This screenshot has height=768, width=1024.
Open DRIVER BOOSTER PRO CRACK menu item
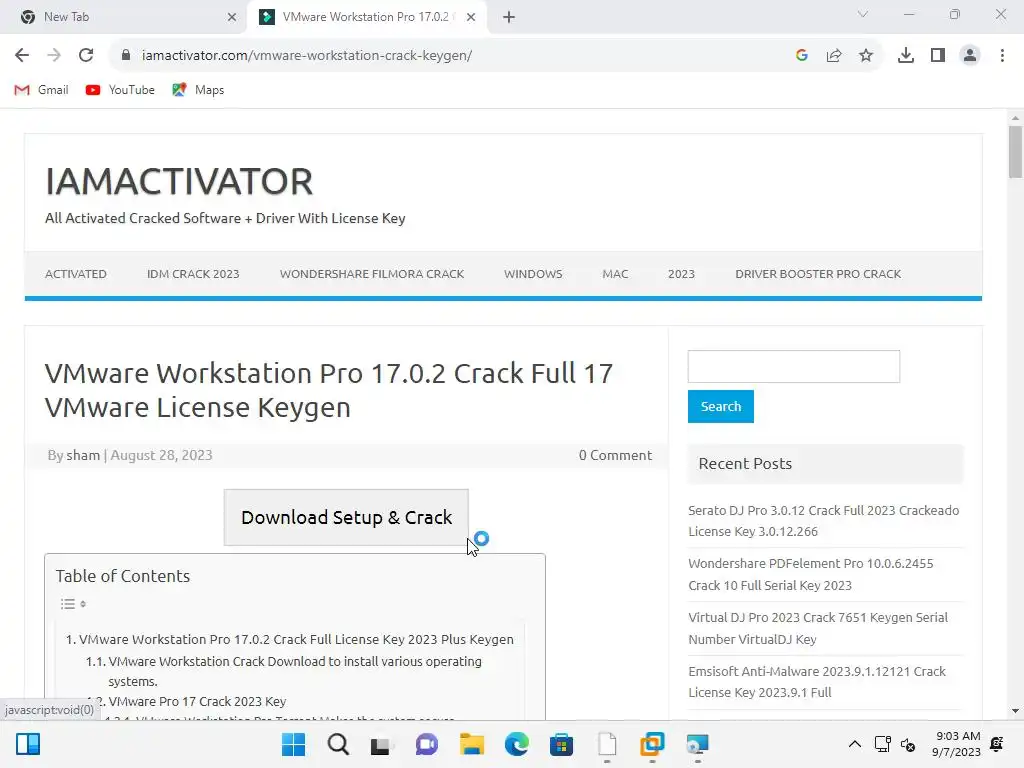click(818, 274)
